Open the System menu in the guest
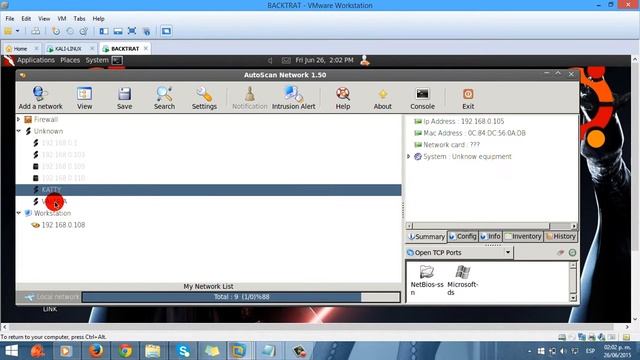This screenshot has width=640, height=360. pyautogui.click(x=97, y=60)
